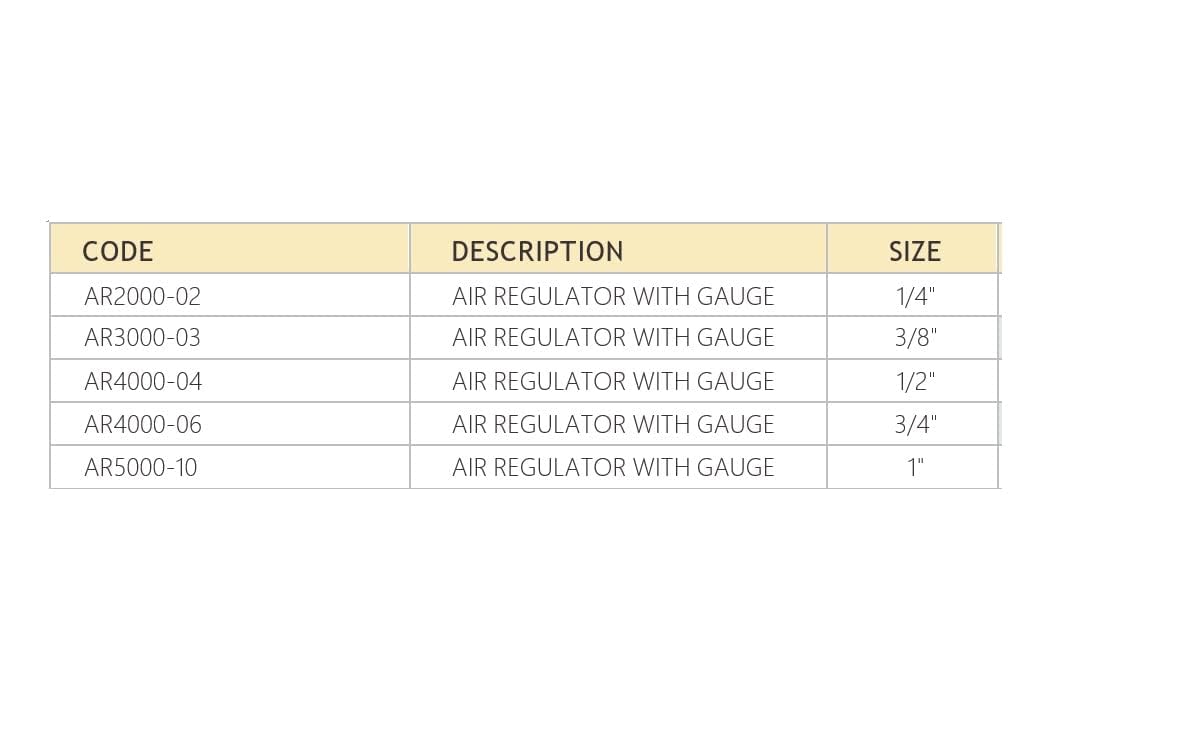Image resolution: width=1200 pixels, height=742 pixels.
Task: Click the cut-off cell right of 3/8"
Action: click(1000, 338)
